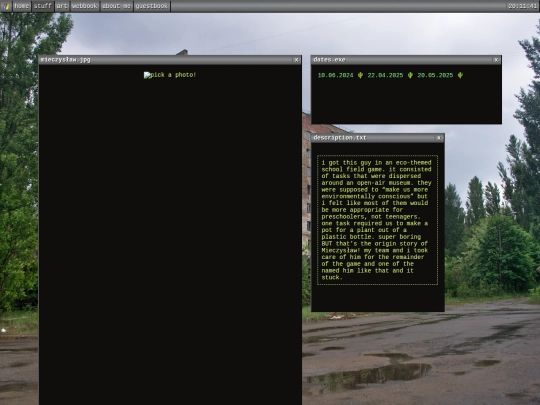Select the 10.06.2024 date link

point(335,75)
